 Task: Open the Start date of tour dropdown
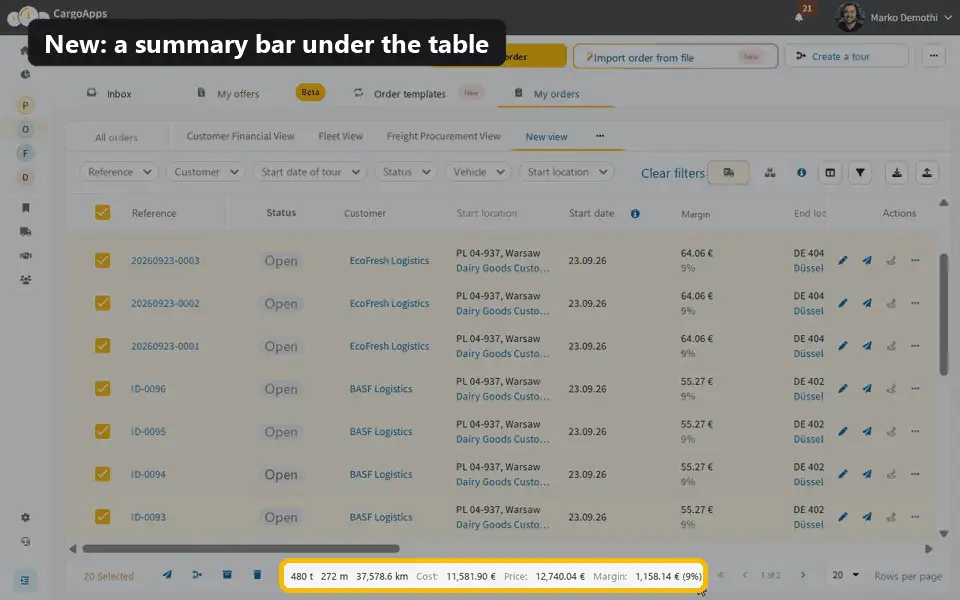[x=310, y=172]
